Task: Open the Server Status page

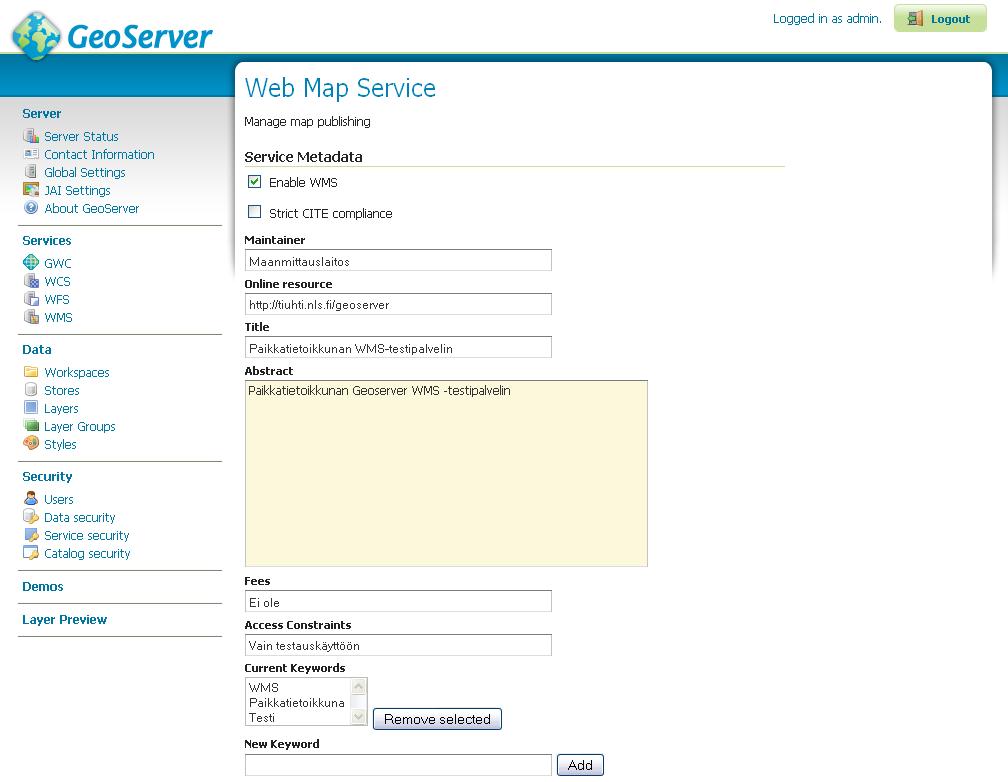Action: click(81, 136)
